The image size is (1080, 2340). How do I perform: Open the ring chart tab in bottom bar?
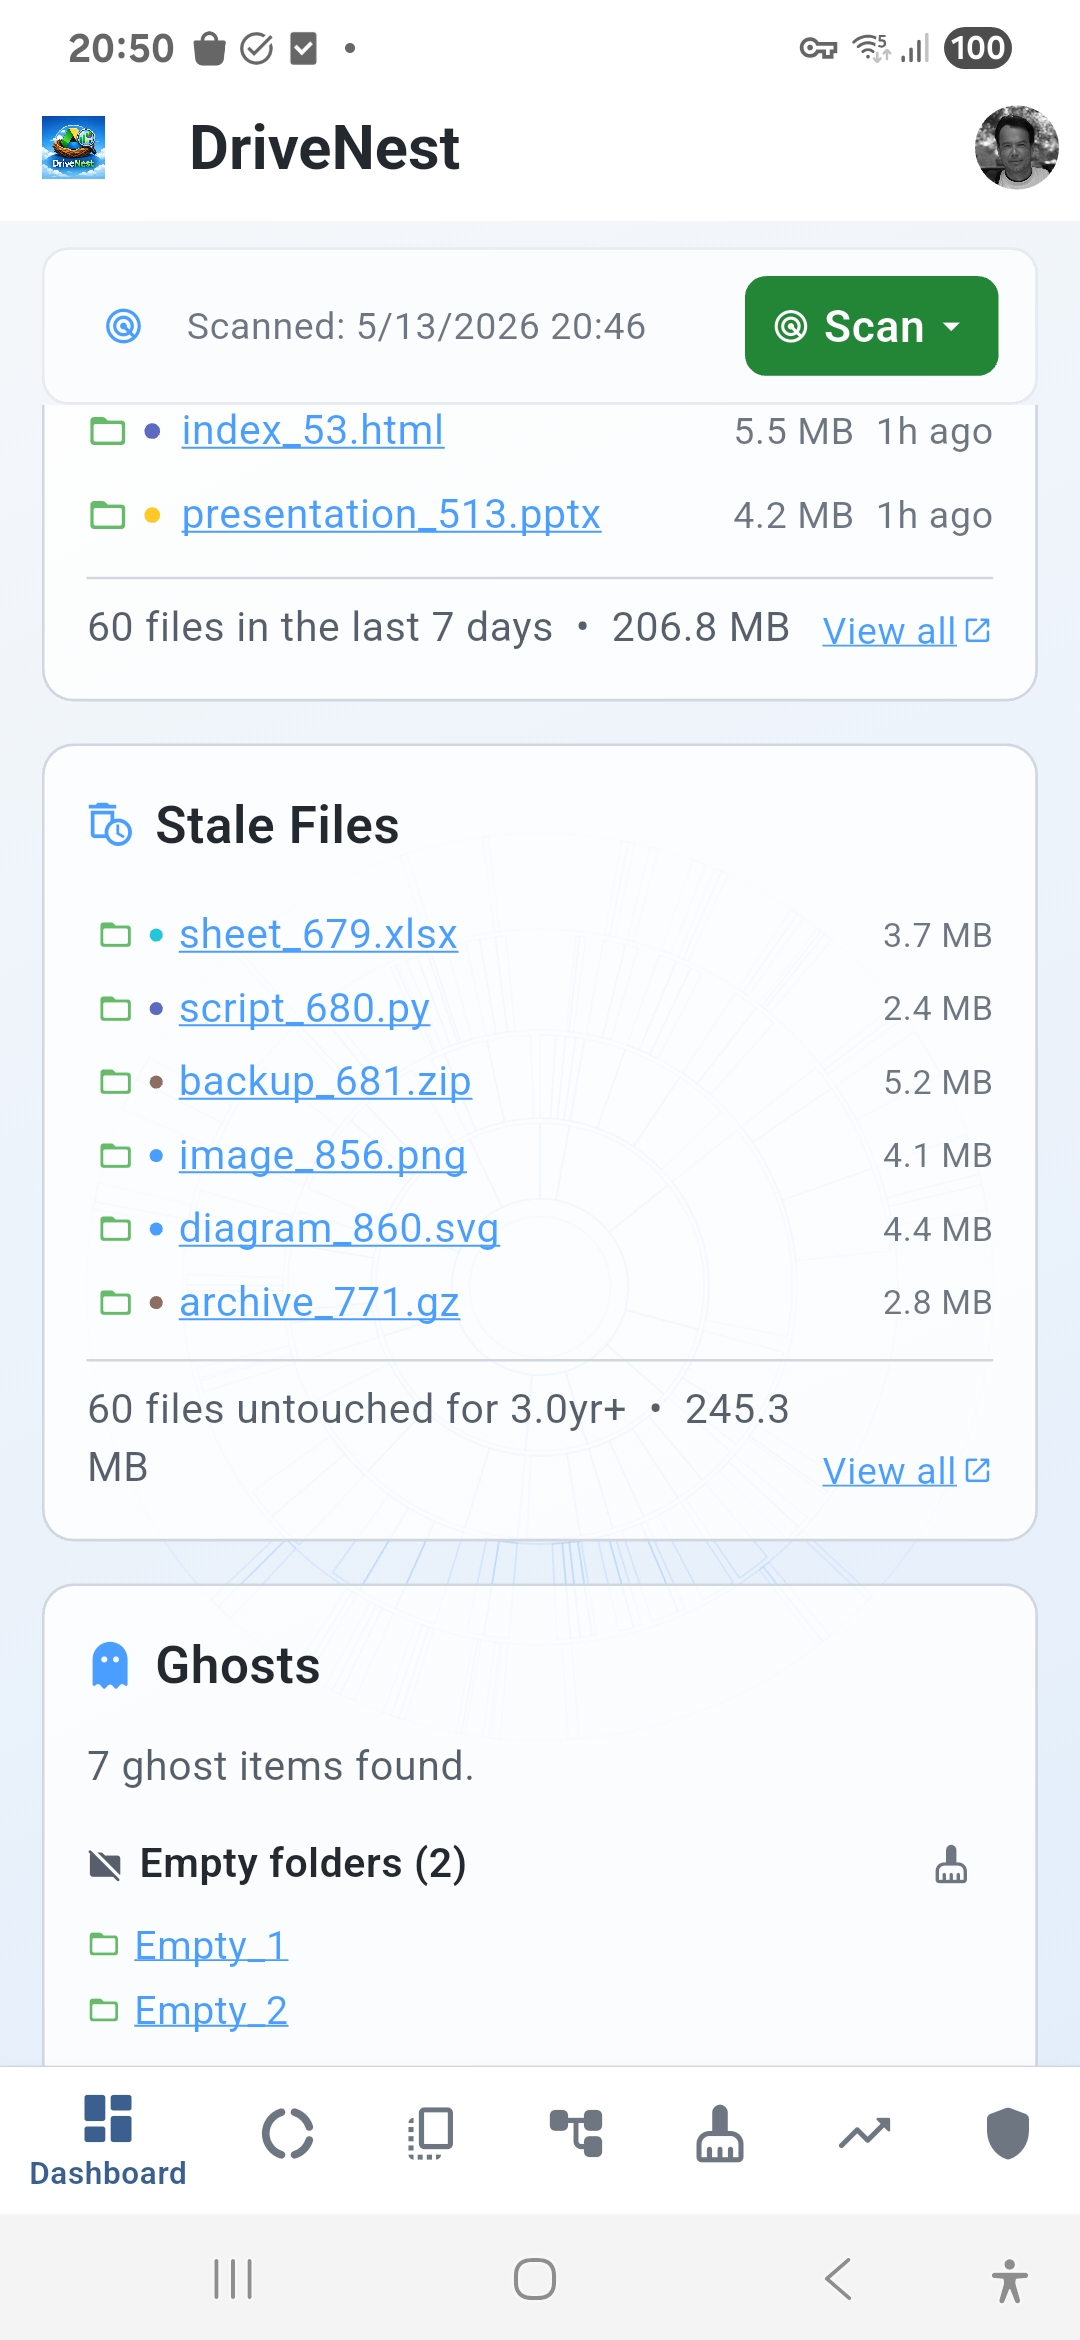click(x=288, y=2134)
